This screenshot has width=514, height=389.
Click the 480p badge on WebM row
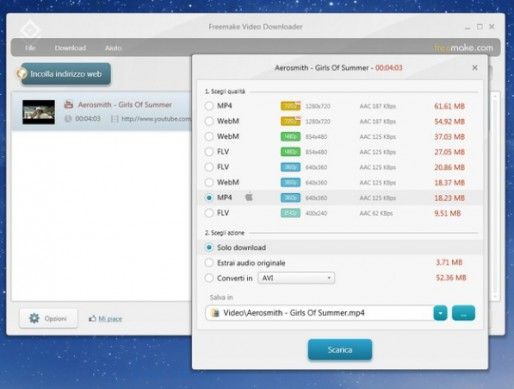coord(290,136)
